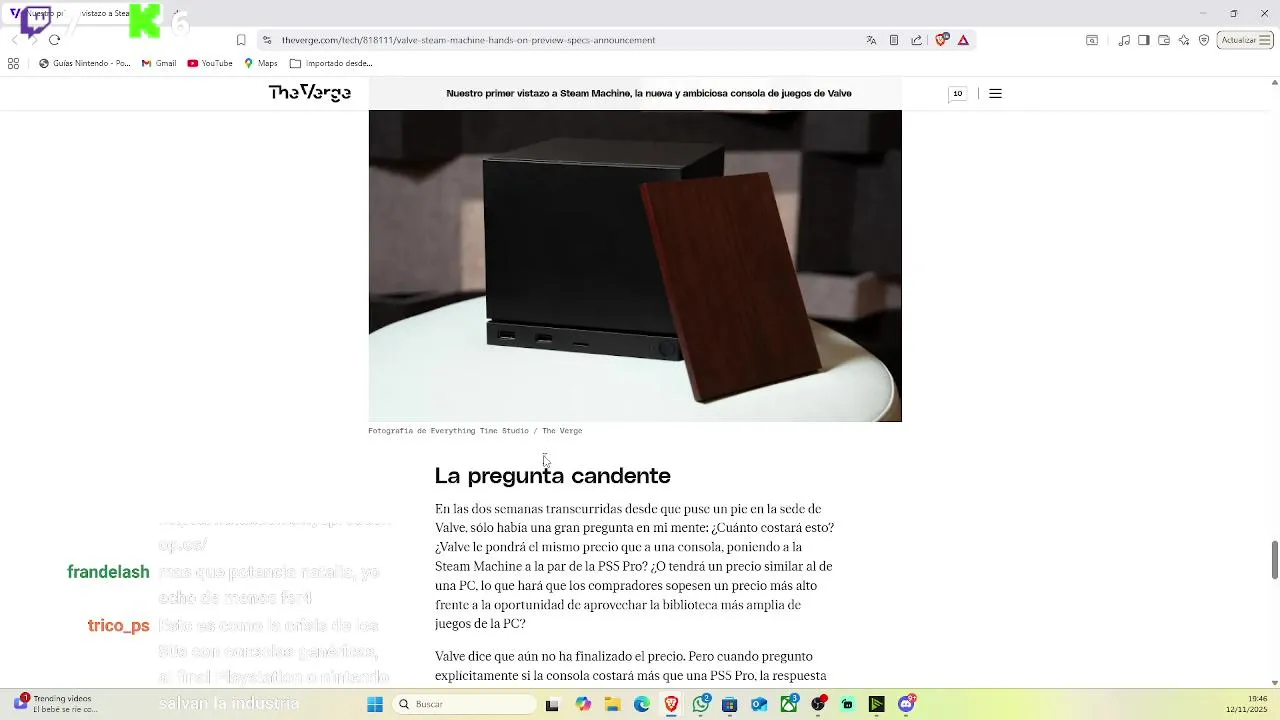Viewport: 1280px width, 720px height.
Task: Open the Trending videos news widget
Action: click(55, 704)
